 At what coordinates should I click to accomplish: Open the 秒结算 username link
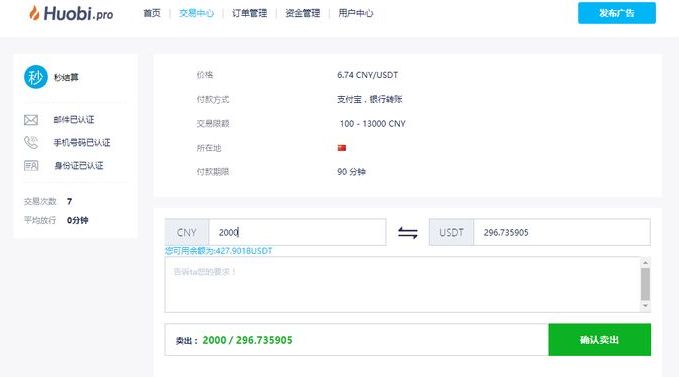click(x=66, y=77)
